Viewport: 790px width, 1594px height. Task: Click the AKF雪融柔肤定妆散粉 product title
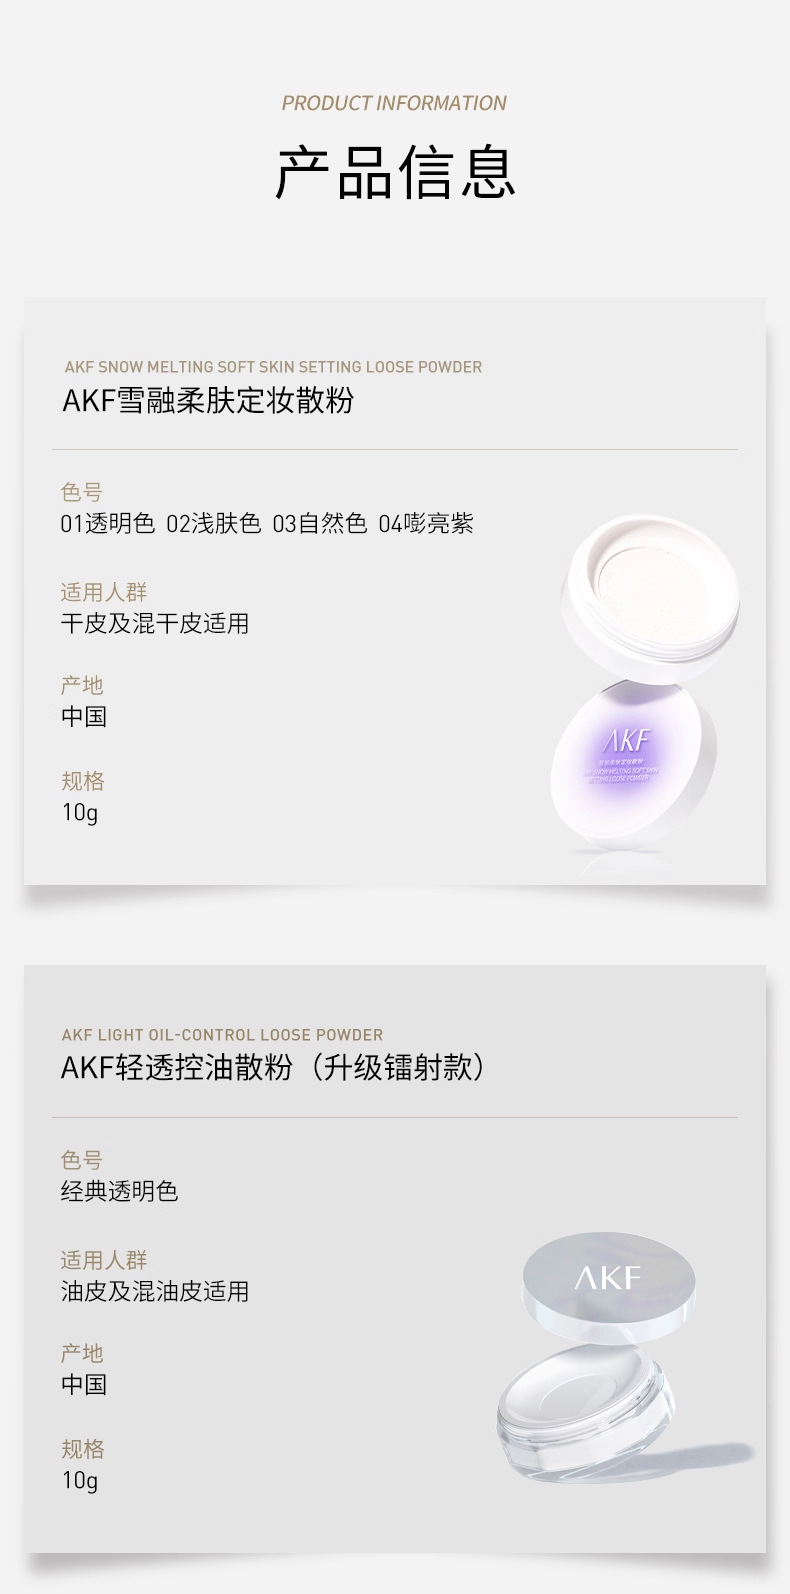[208, 401]
